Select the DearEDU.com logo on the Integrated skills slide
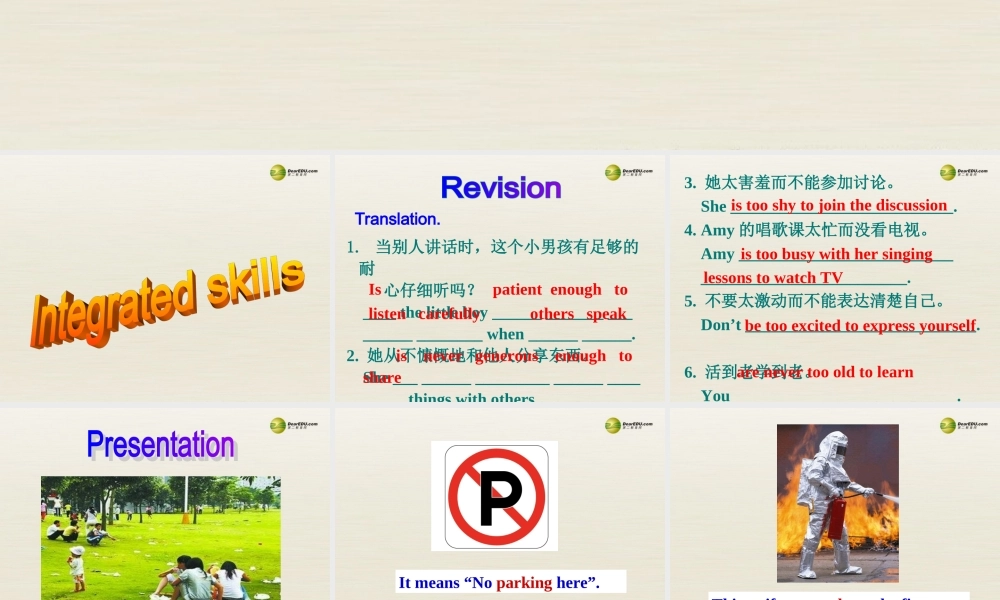The image size is (1000, 600). tap(293, 172)
